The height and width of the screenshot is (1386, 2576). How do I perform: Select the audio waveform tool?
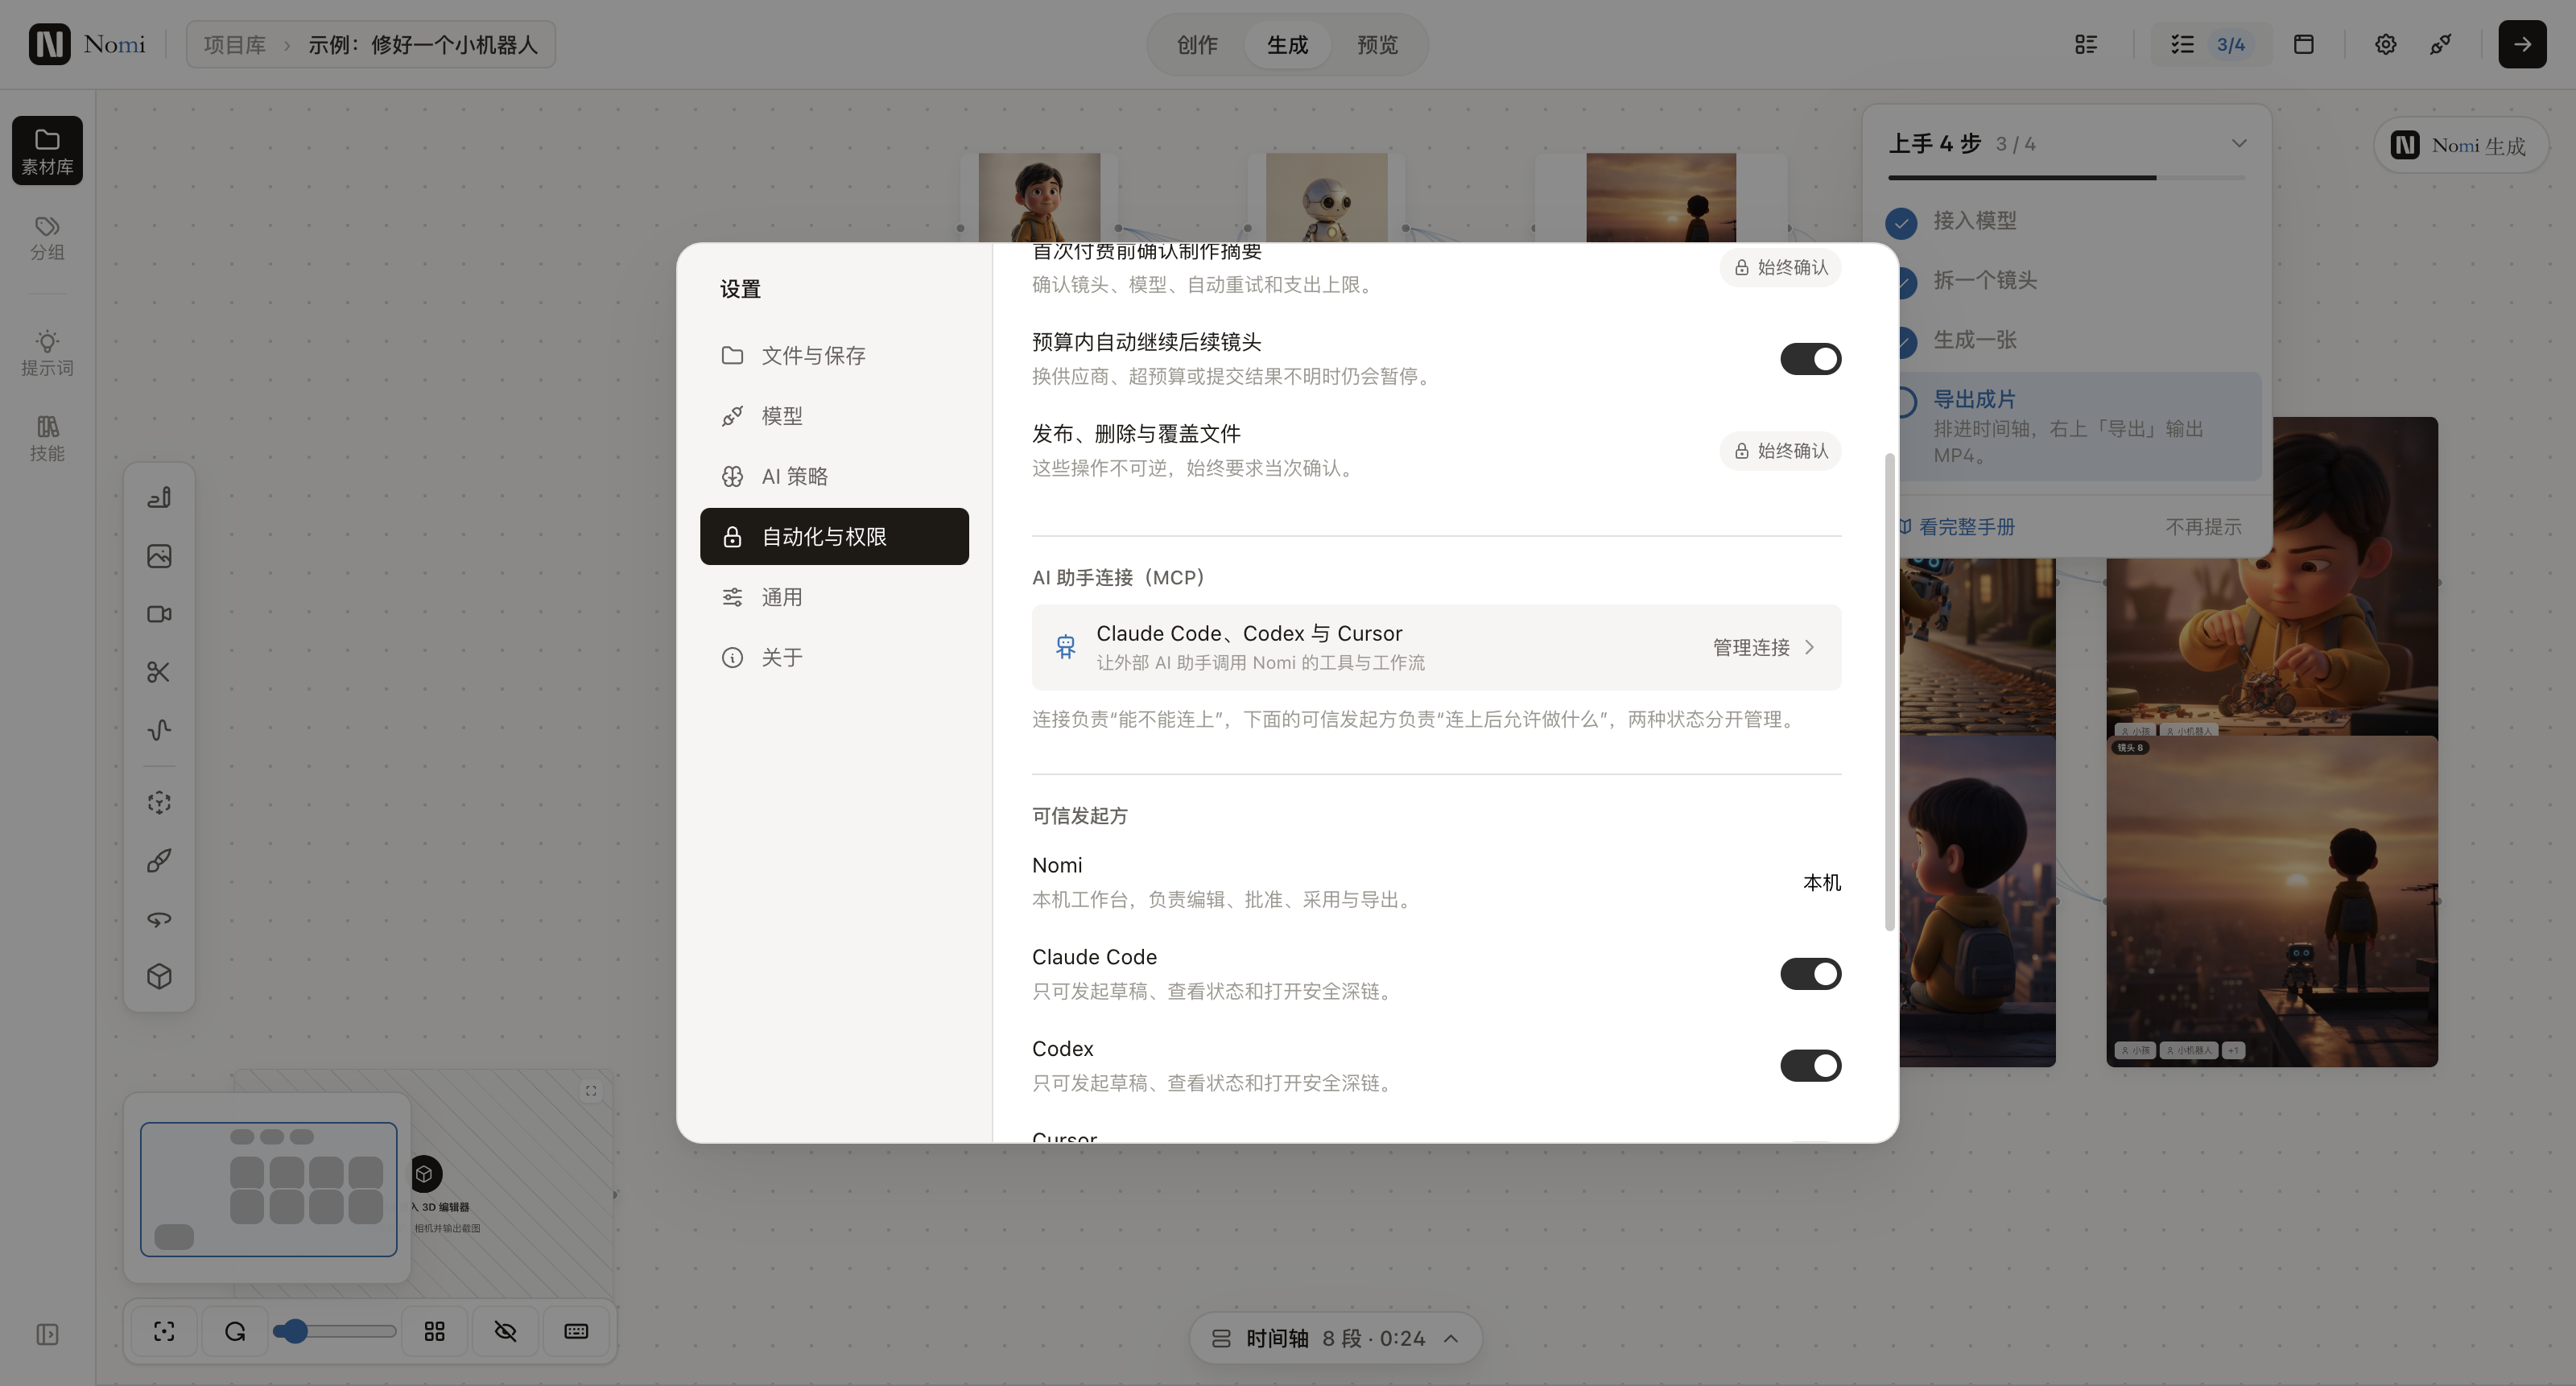pyautogui.click(x=159, y=730)
